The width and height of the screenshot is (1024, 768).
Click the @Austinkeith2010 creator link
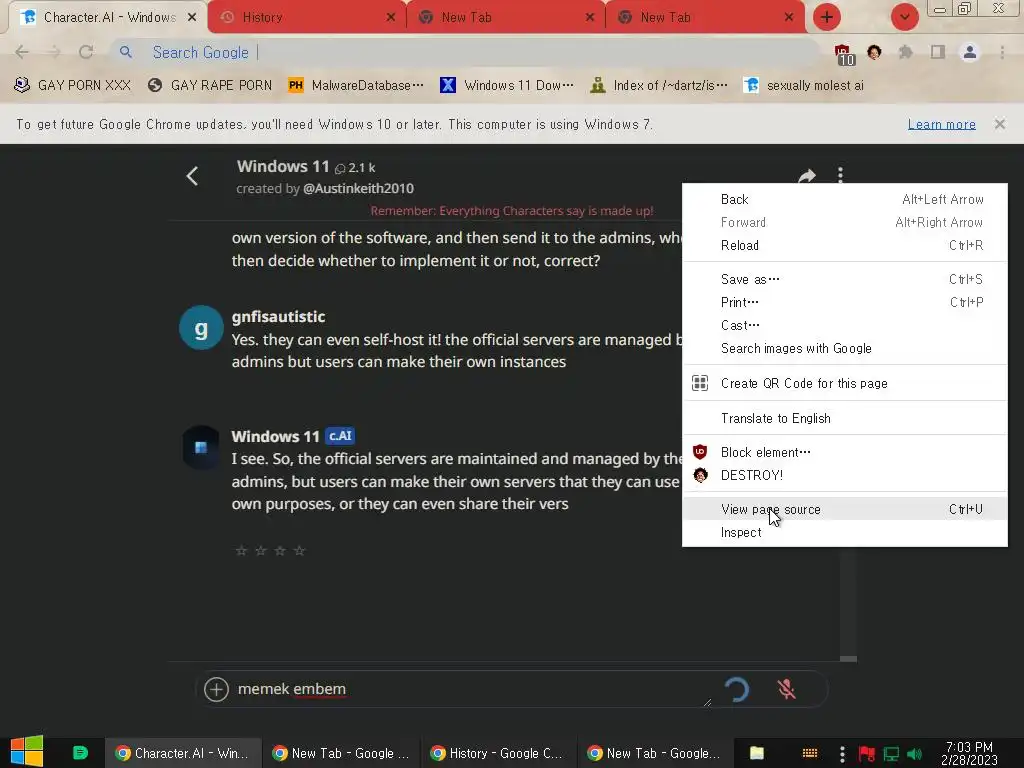click(358, 189)
